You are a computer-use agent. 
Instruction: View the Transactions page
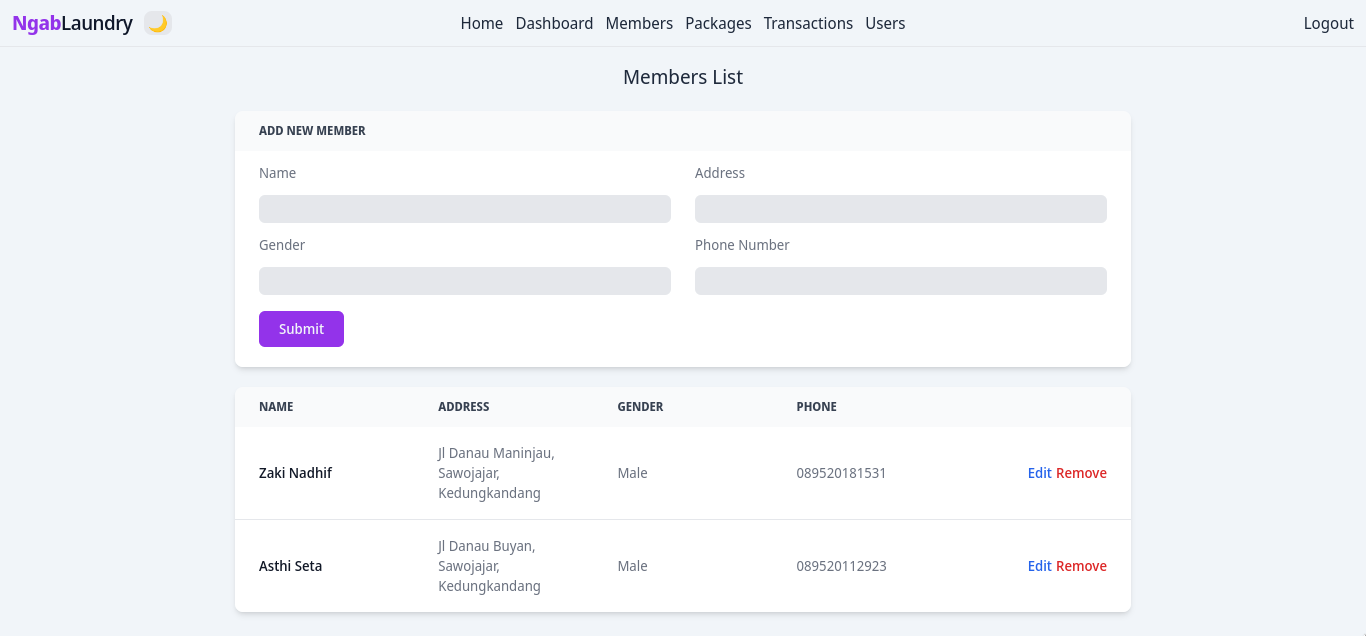[x=808, y=23]
